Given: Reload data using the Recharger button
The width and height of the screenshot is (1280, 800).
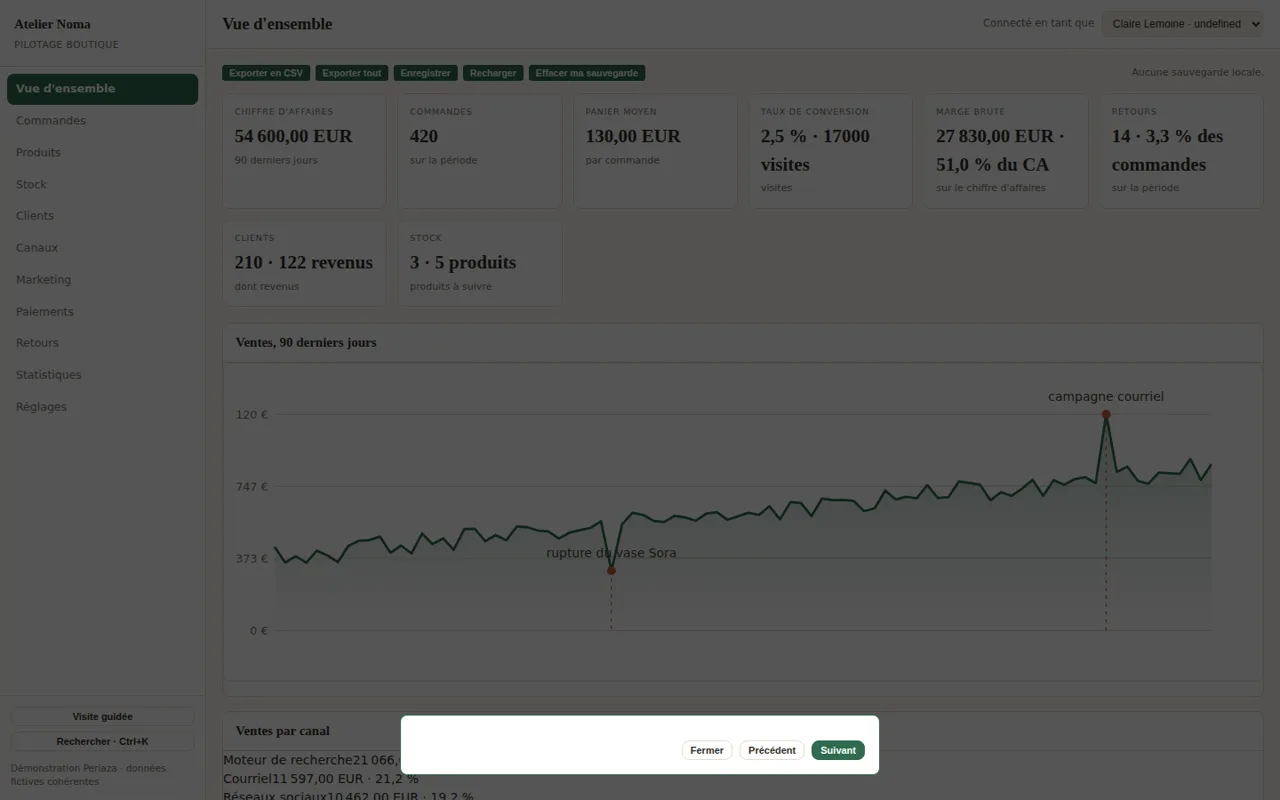Looking at the screenshot, I should (x=493, y=73).
